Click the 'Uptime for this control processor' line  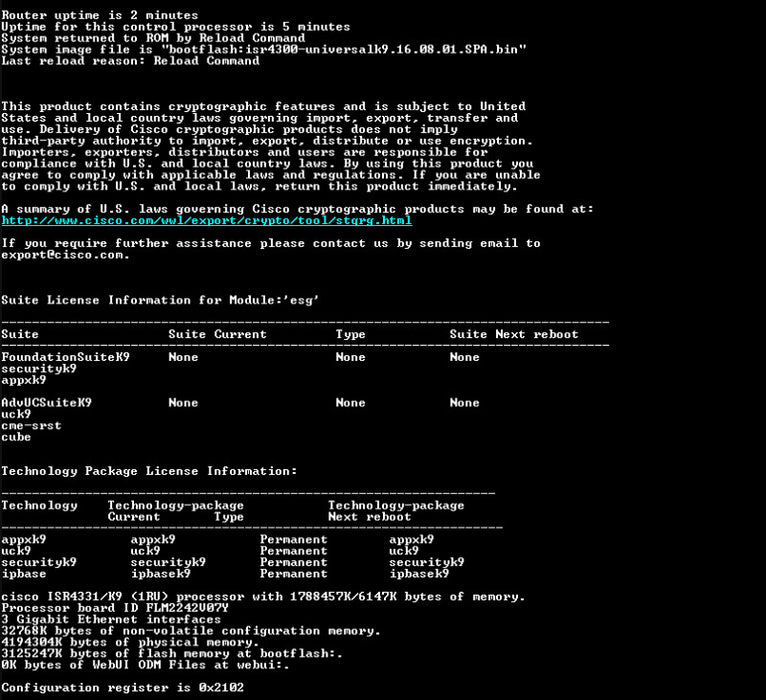coord(175,27)
